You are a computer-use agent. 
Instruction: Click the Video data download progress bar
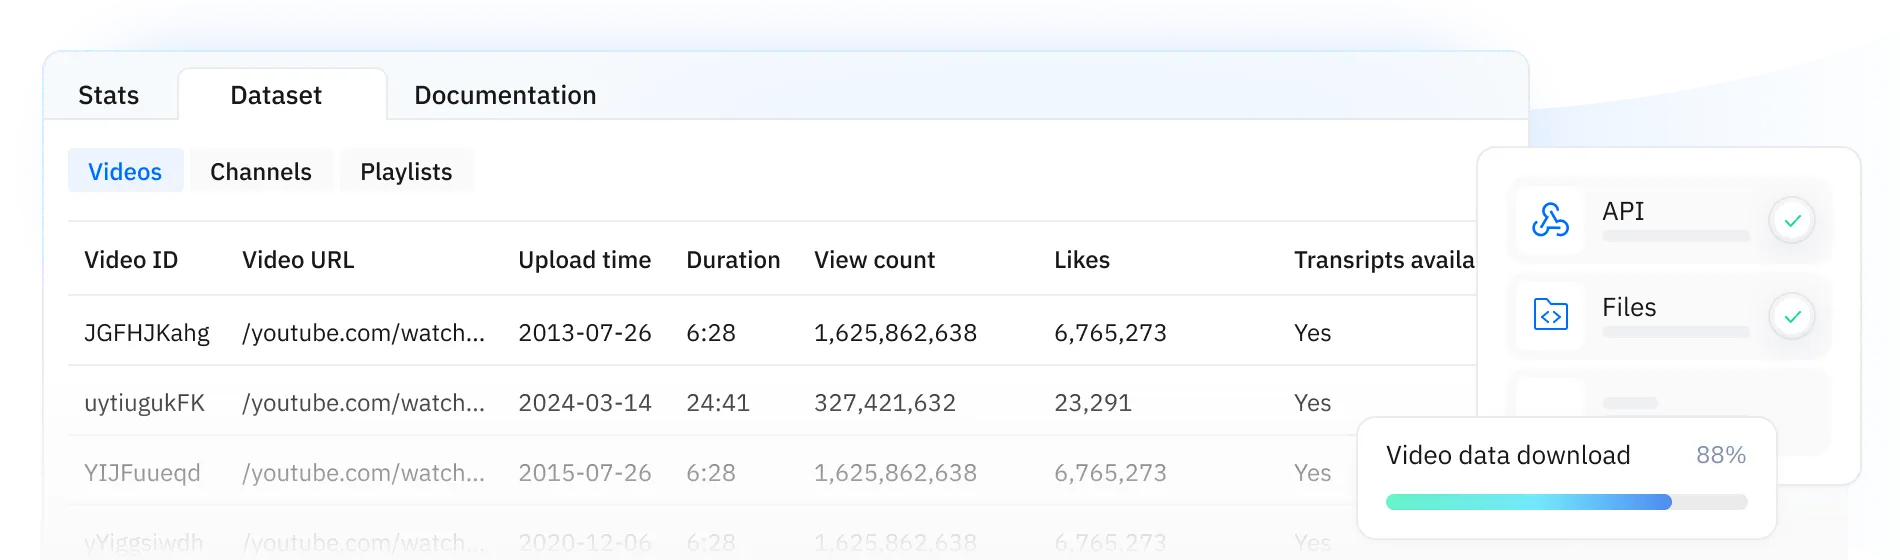tap(1566, 502)
